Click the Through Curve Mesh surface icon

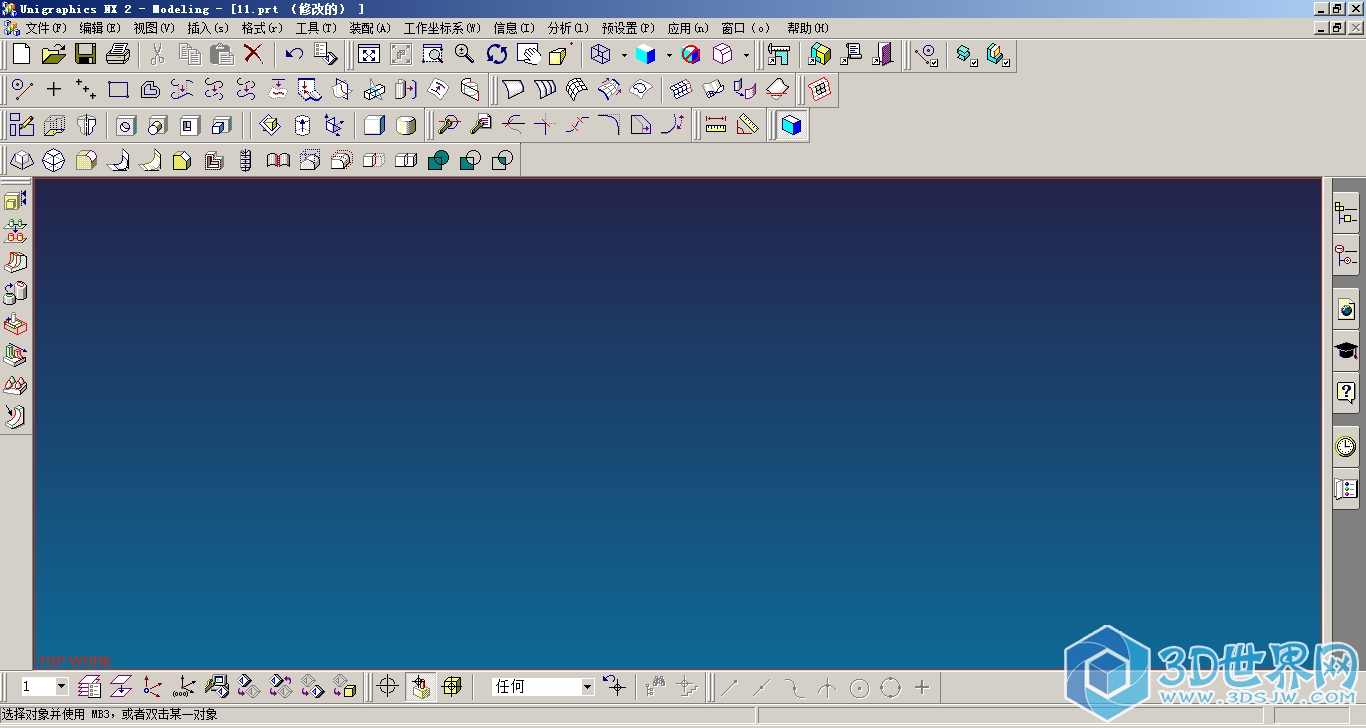pos(577,90)
